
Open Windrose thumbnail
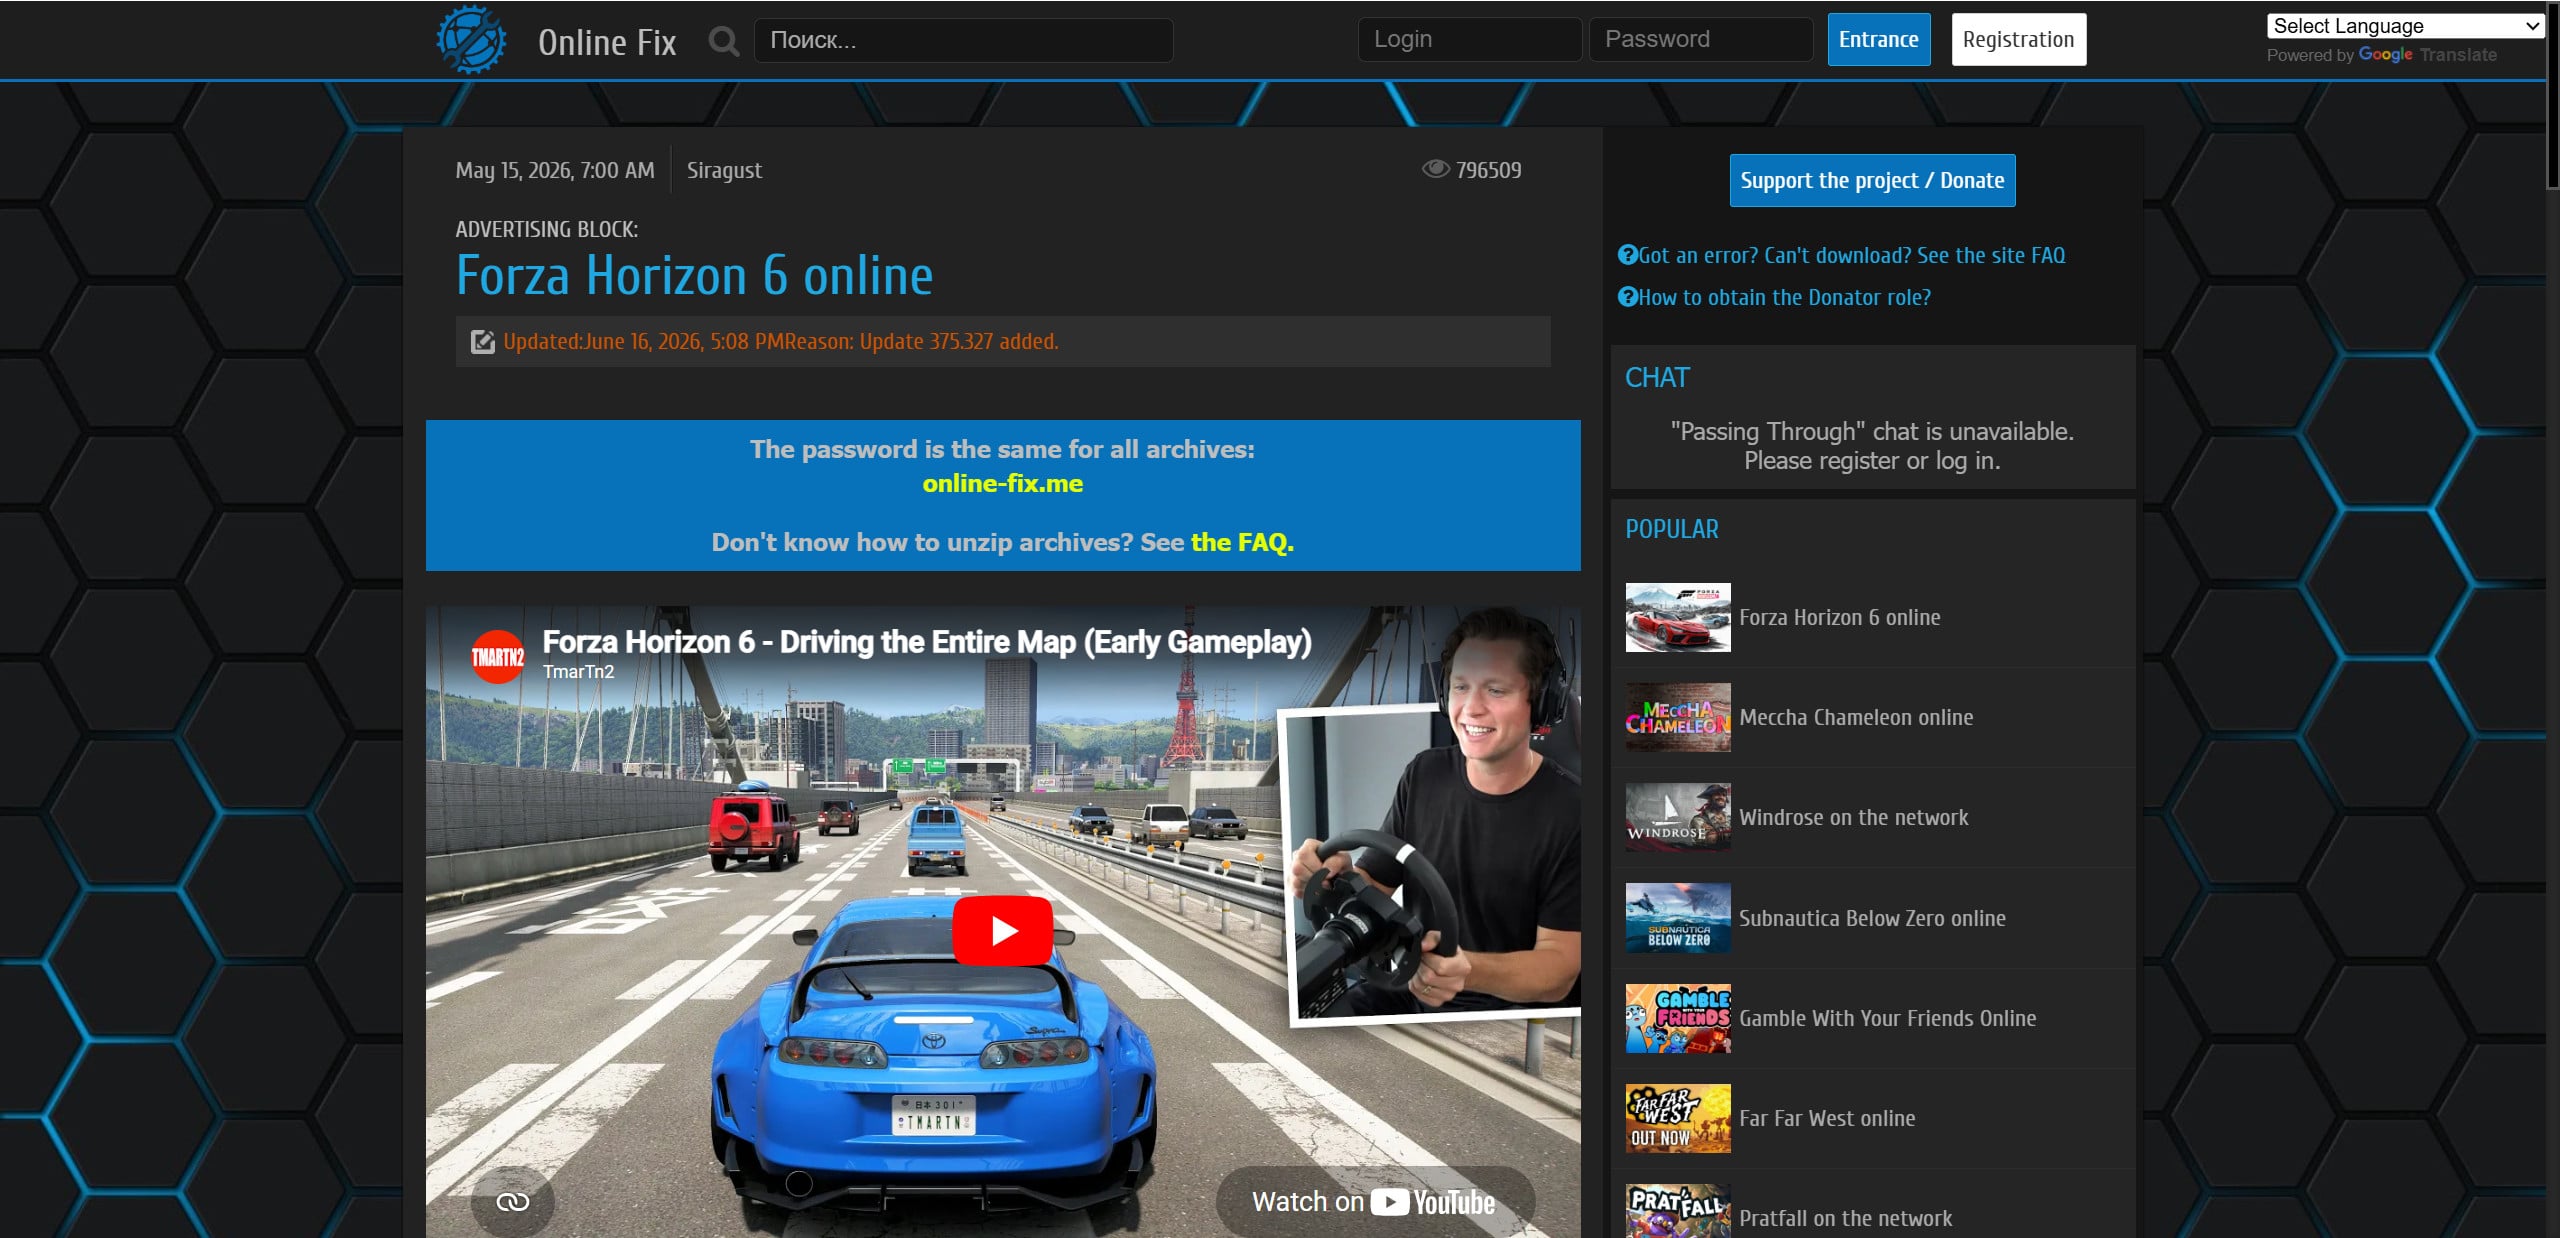click(x=1677, y=817)
